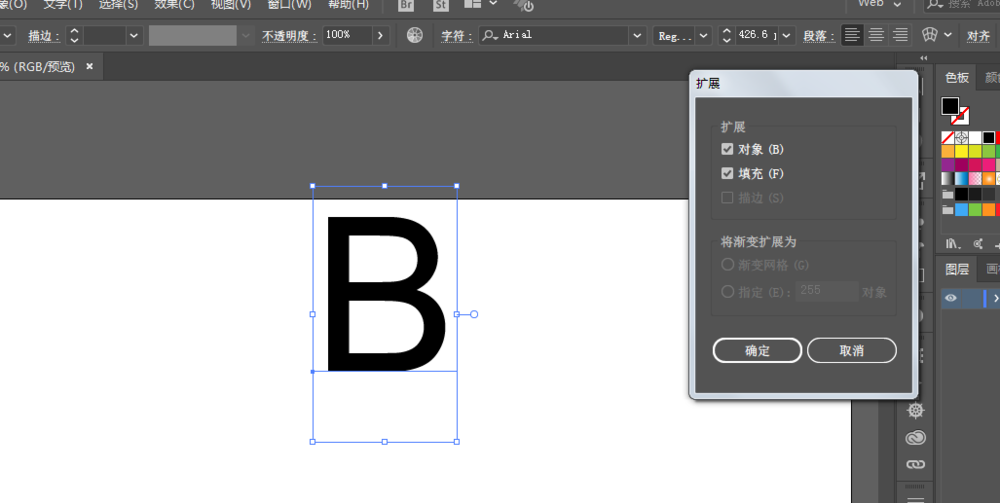Align paragraph text to center
Viewport: 1000px width, 503px height.
(x=876, y=35)
